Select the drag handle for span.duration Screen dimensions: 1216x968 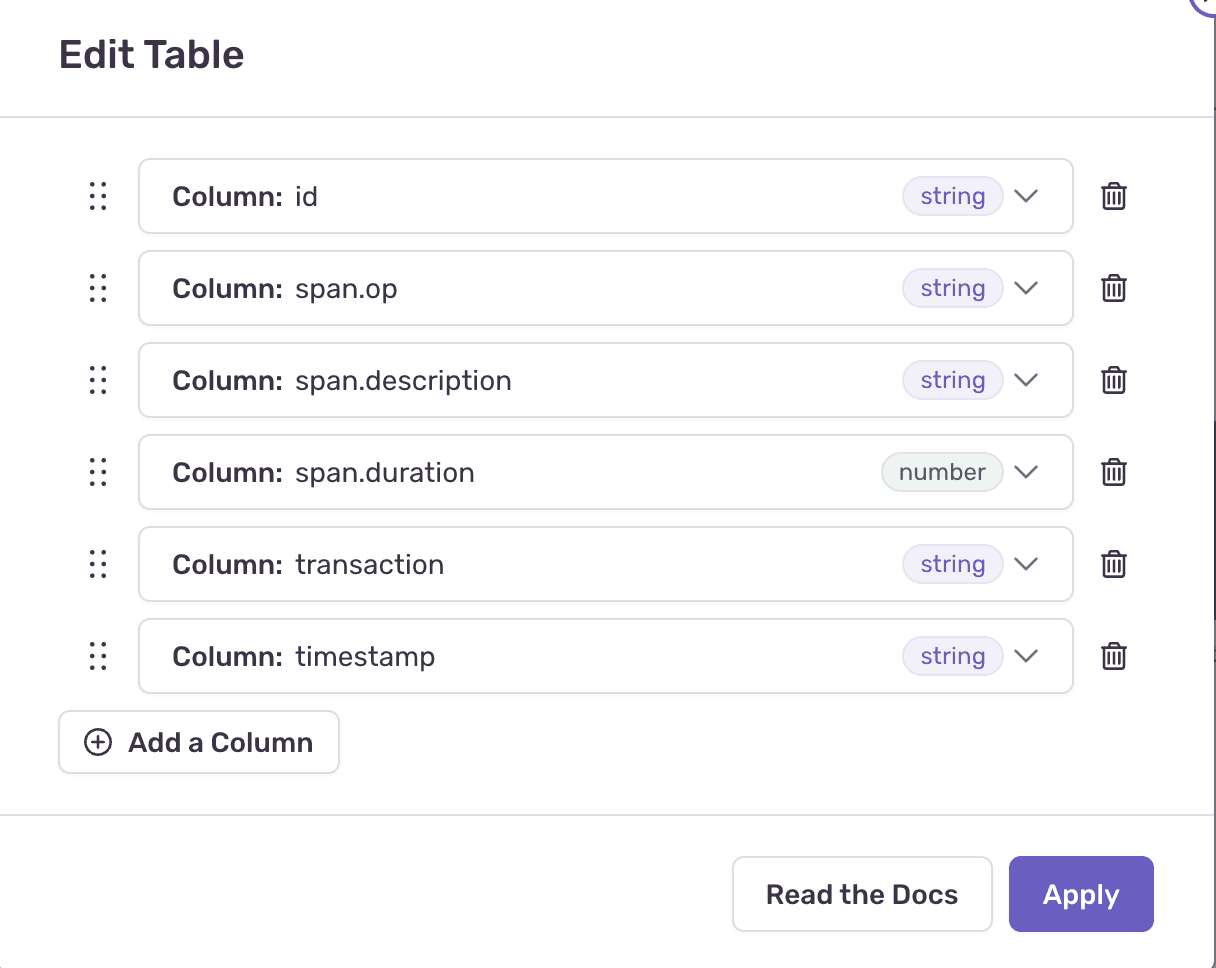(98, 472)
